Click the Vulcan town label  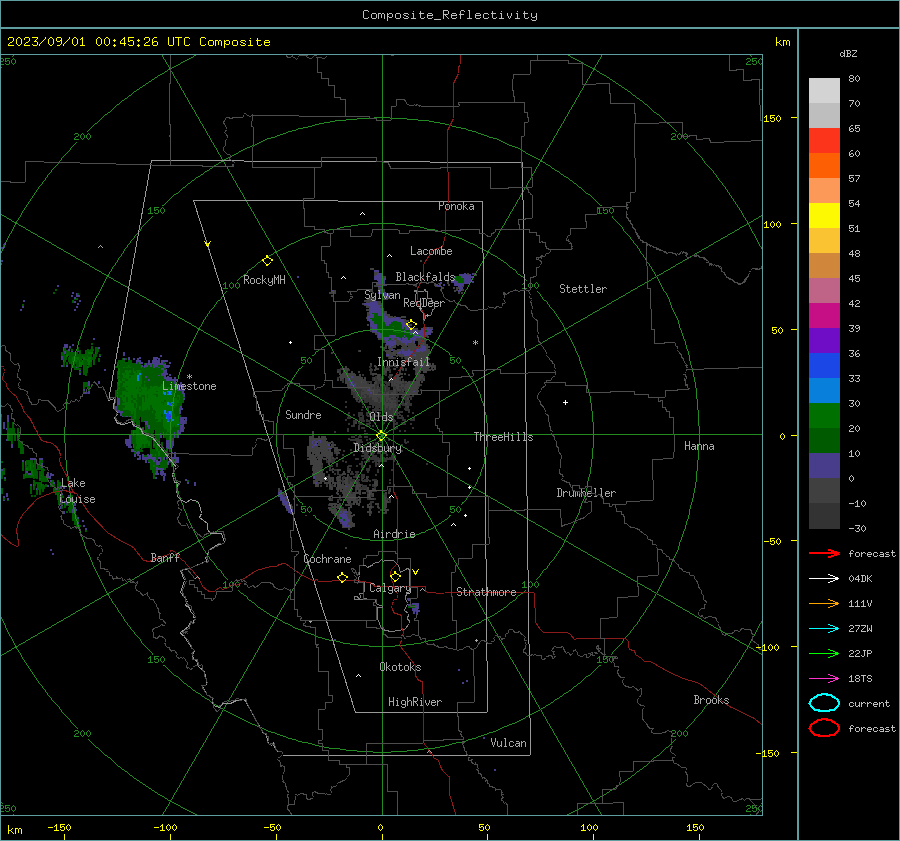click(x=508, y=743)
